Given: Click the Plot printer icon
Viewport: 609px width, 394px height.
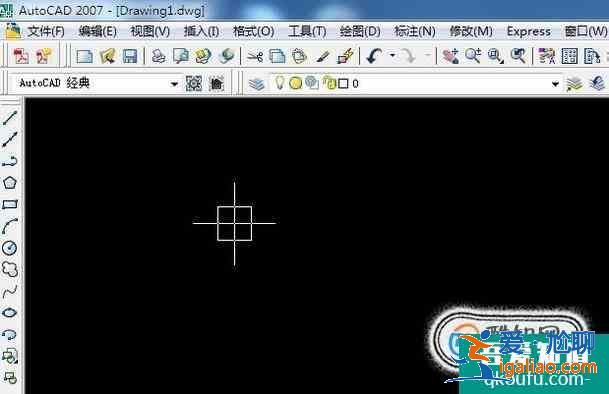Looking at the screenshot, I should click(158, 57).
